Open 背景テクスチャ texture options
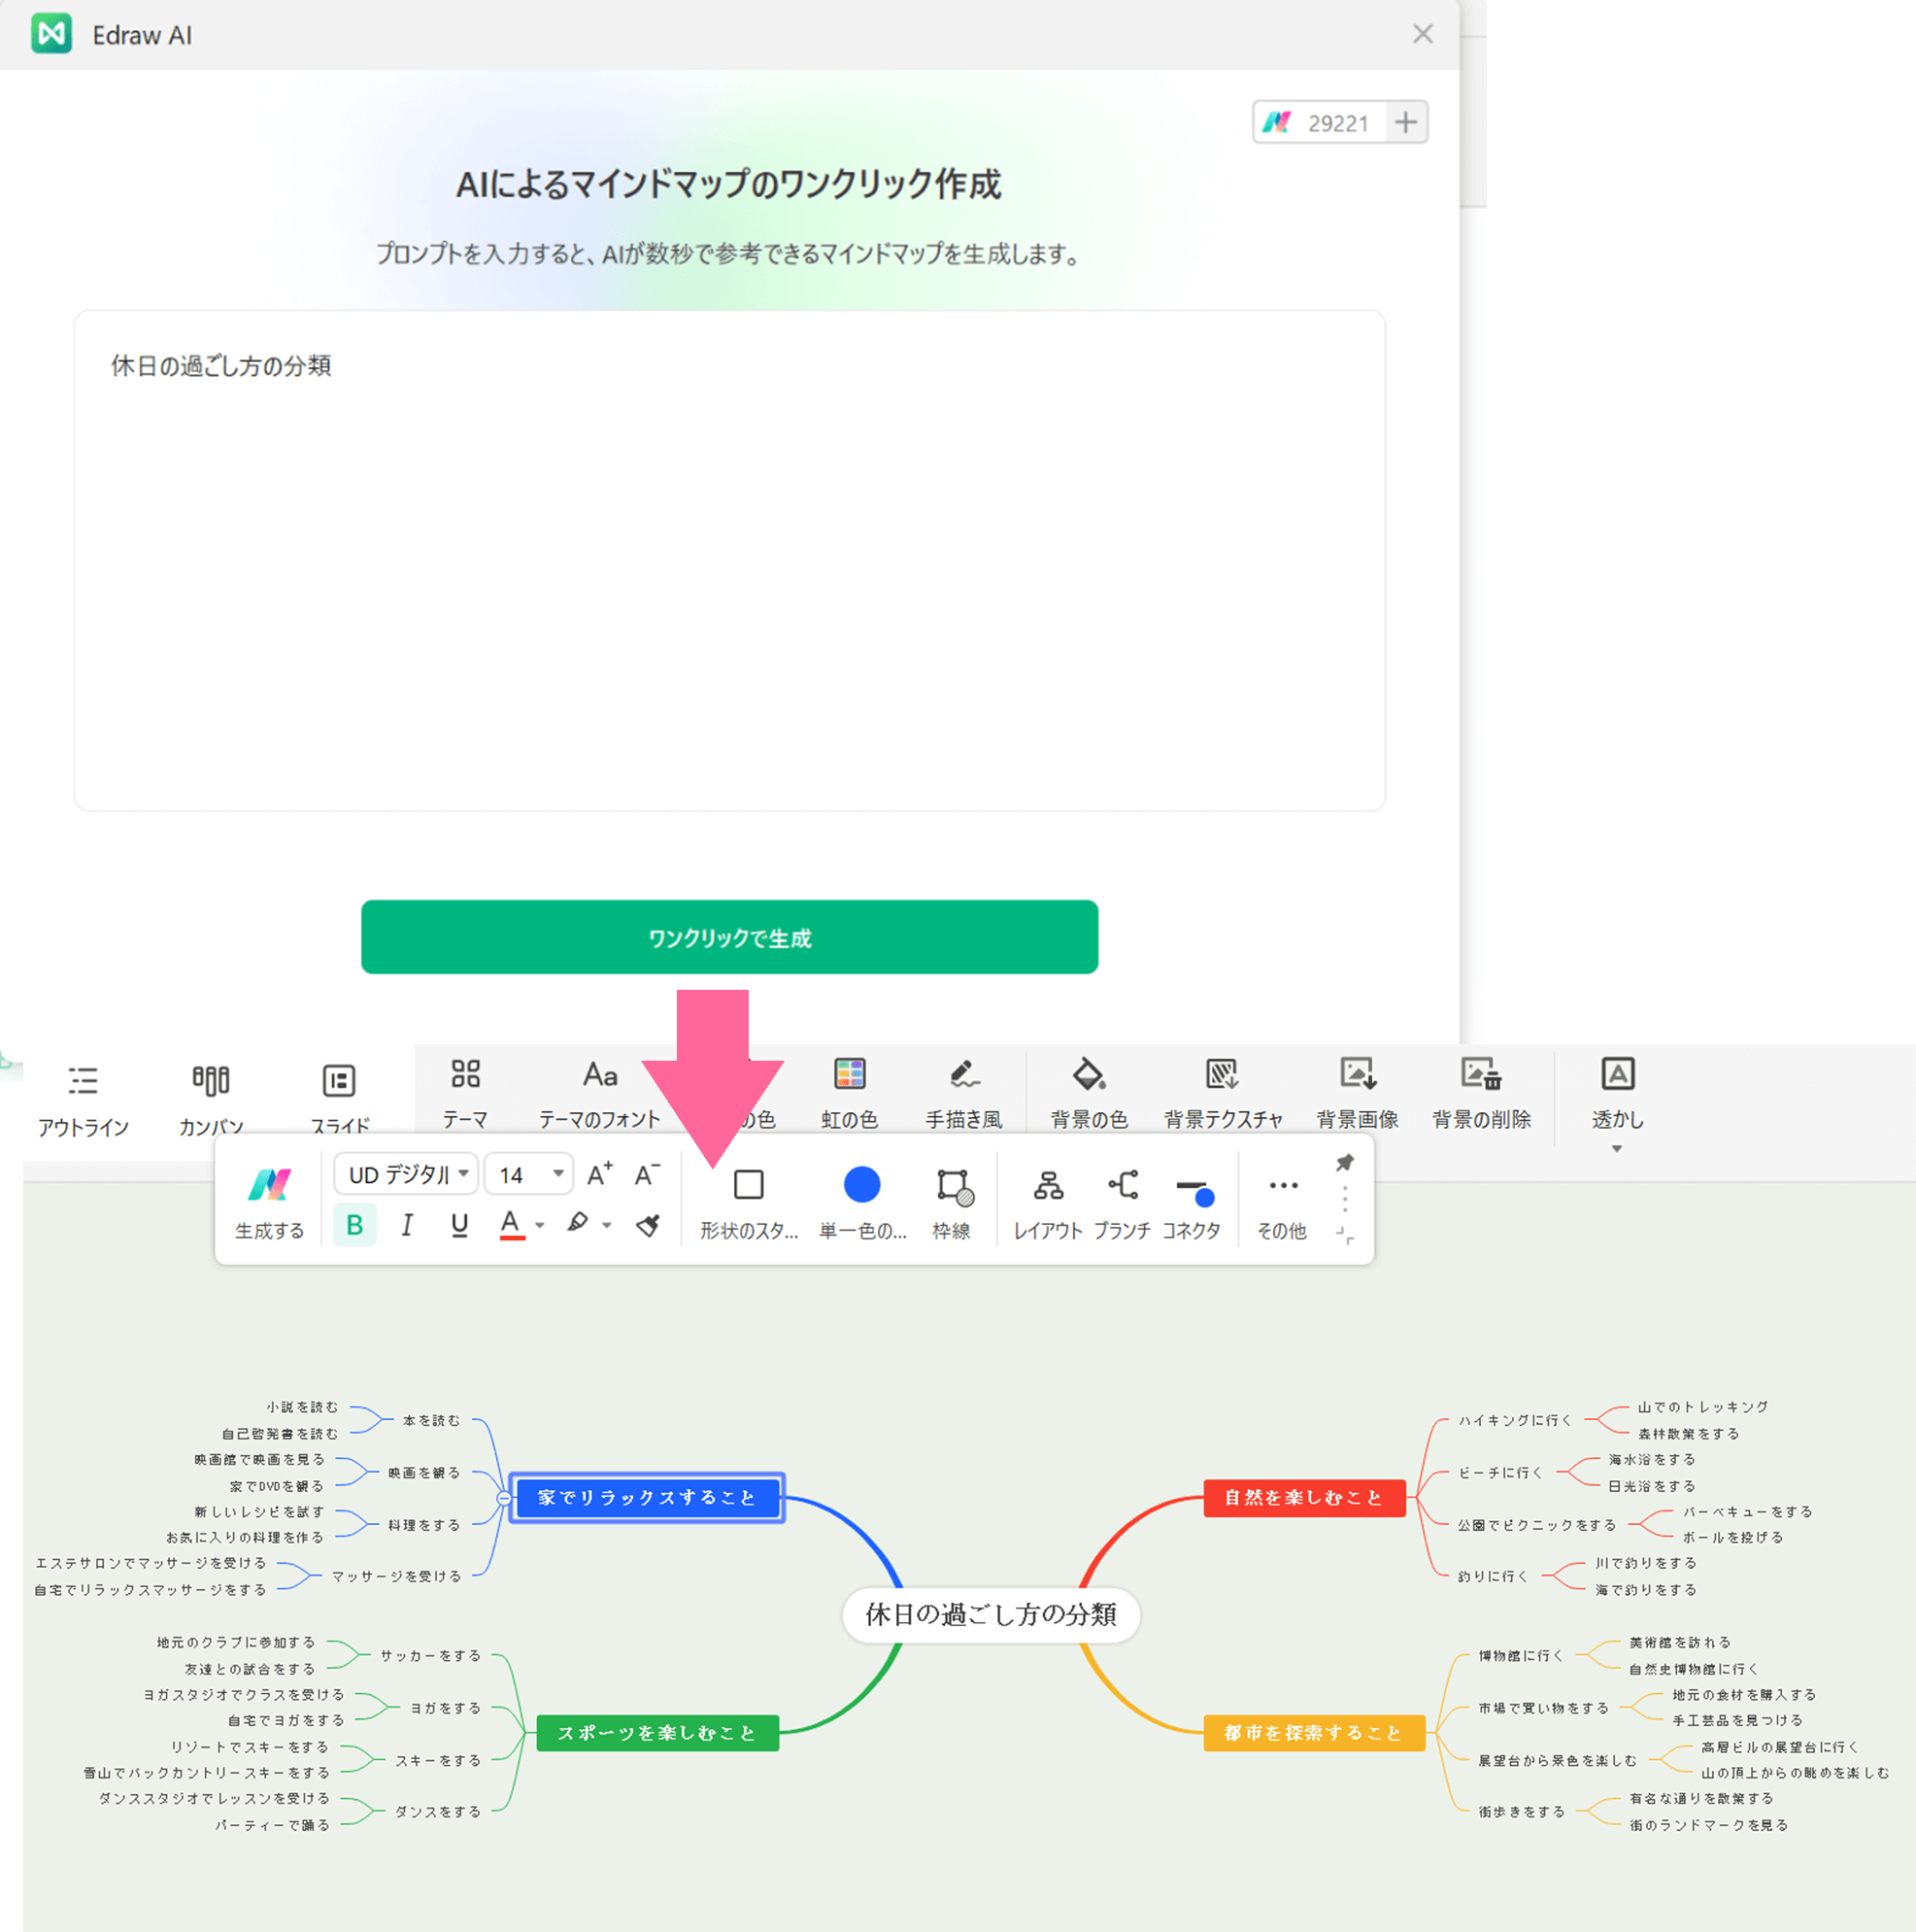Screen dimensions: 1916x1932 (x=1222, y=1093)
